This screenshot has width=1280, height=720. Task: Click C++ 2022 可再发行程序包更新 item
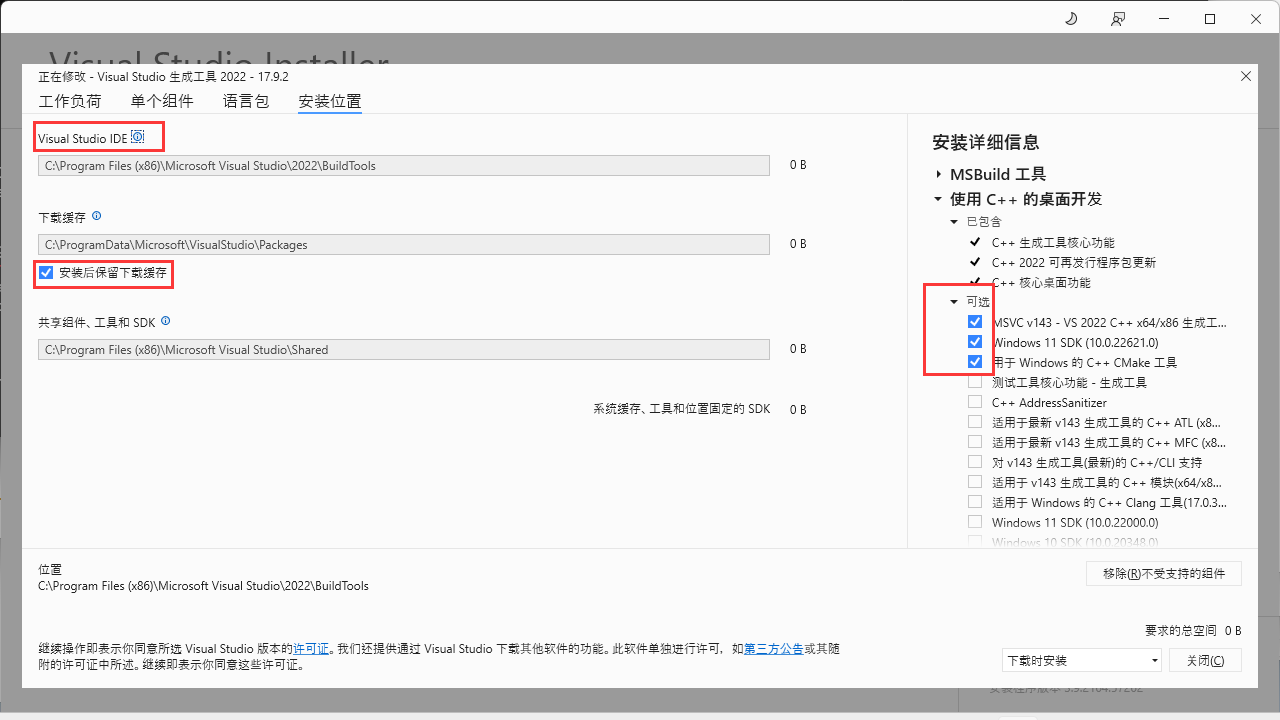point(1074,262)
